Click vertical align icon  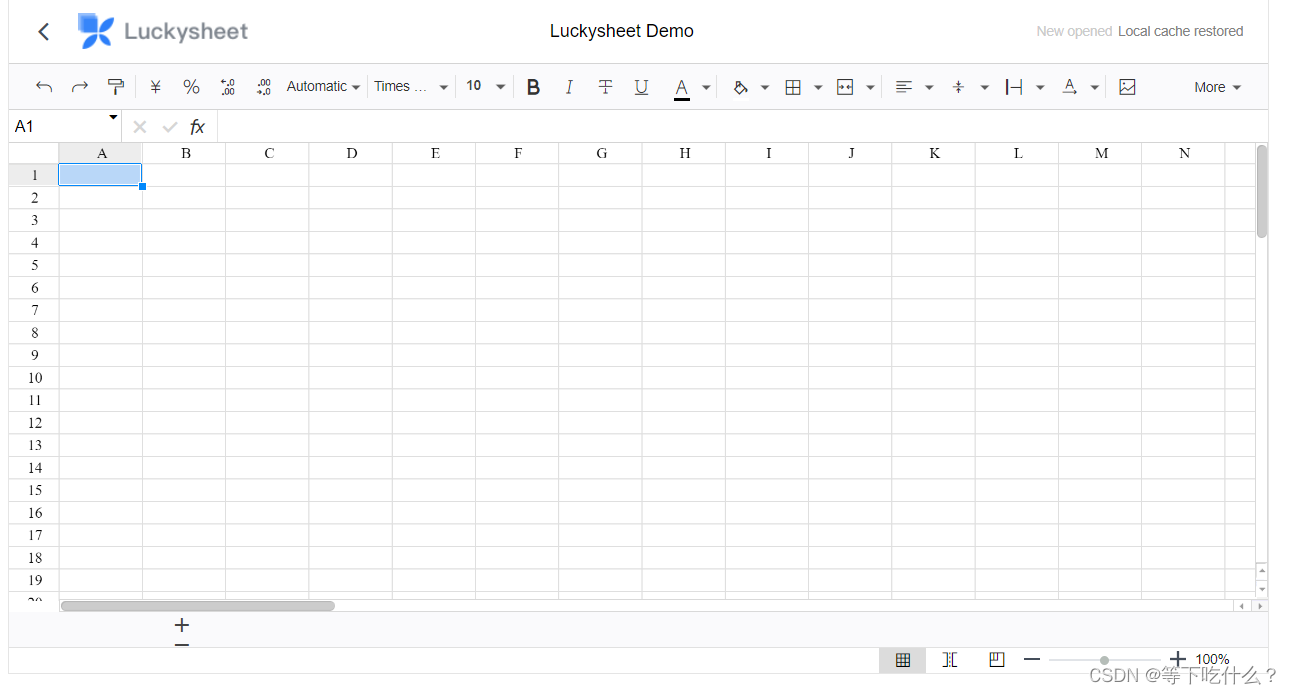[958, 87]
